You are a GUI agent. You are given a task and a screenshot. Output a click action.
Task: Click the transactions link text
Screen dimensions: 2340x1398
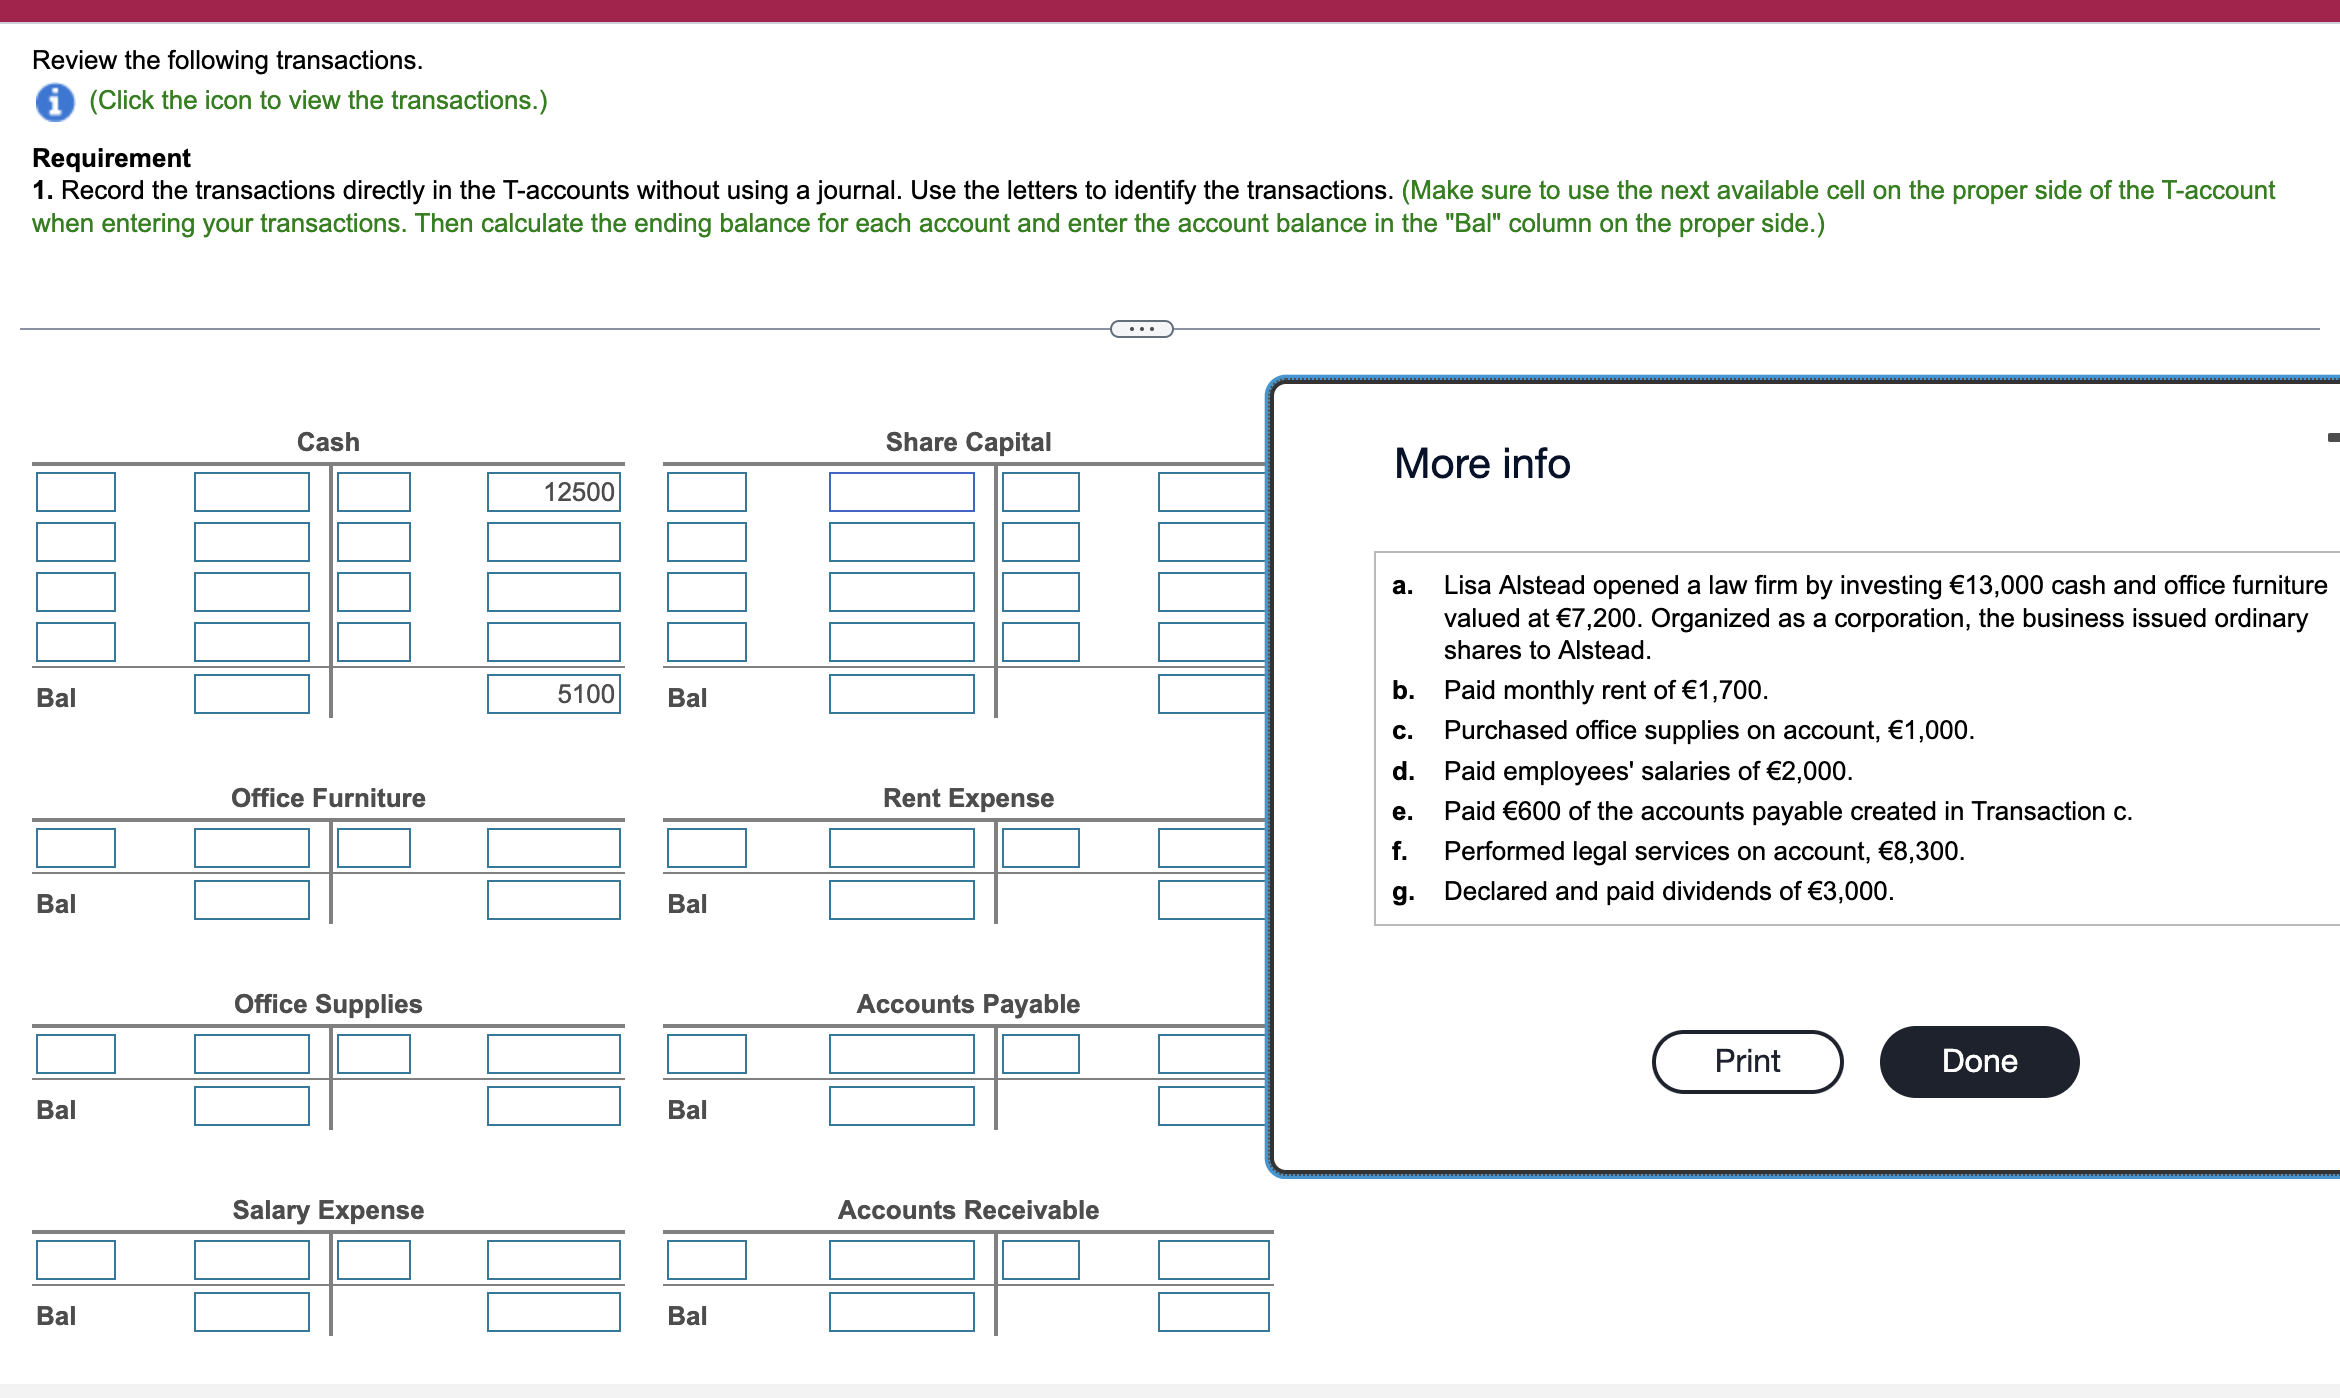point(318,101)
